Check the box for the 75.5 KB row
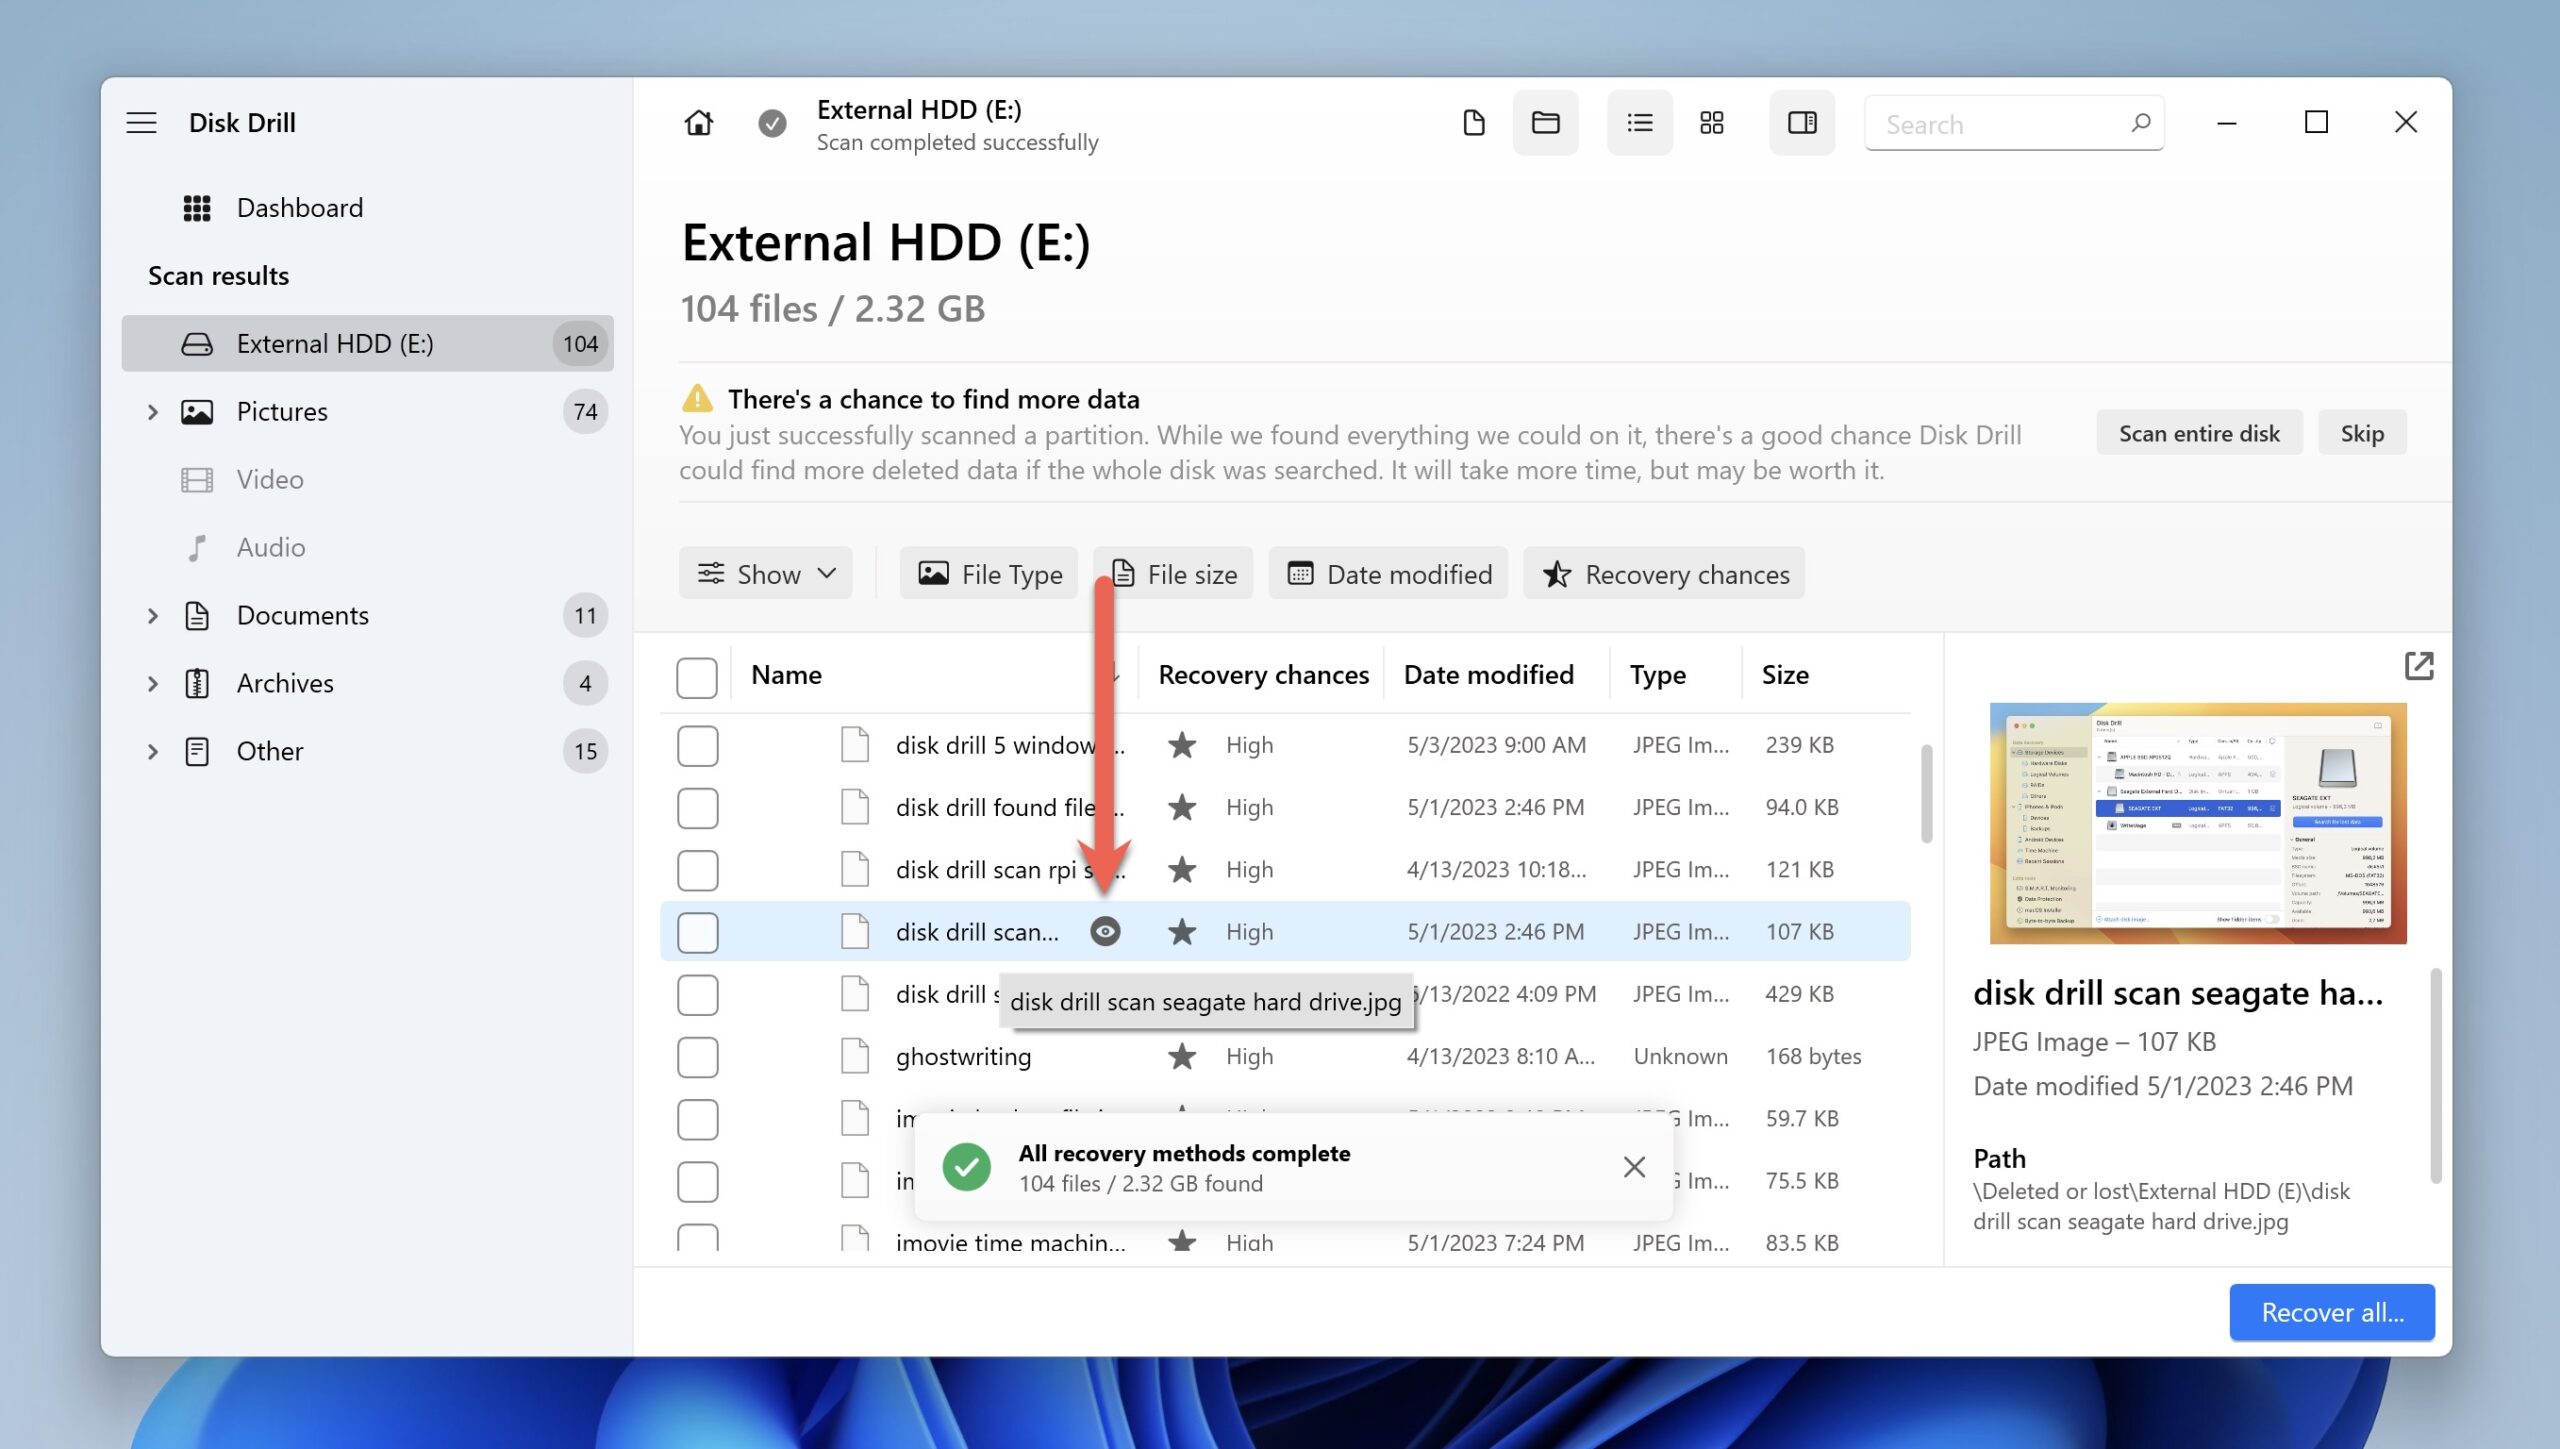Image resolution: width=2560 pixels, height=1449 pixels. point(697,1182)
